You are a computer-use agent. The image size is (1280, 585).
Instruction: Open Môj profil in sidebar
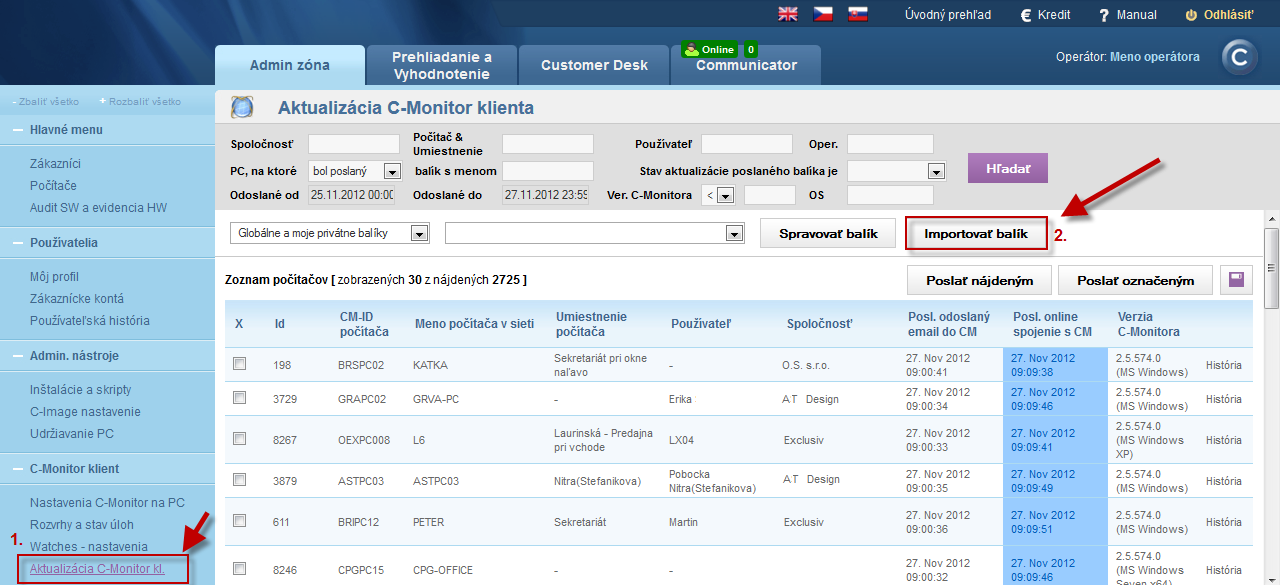(x=54, y=277)
